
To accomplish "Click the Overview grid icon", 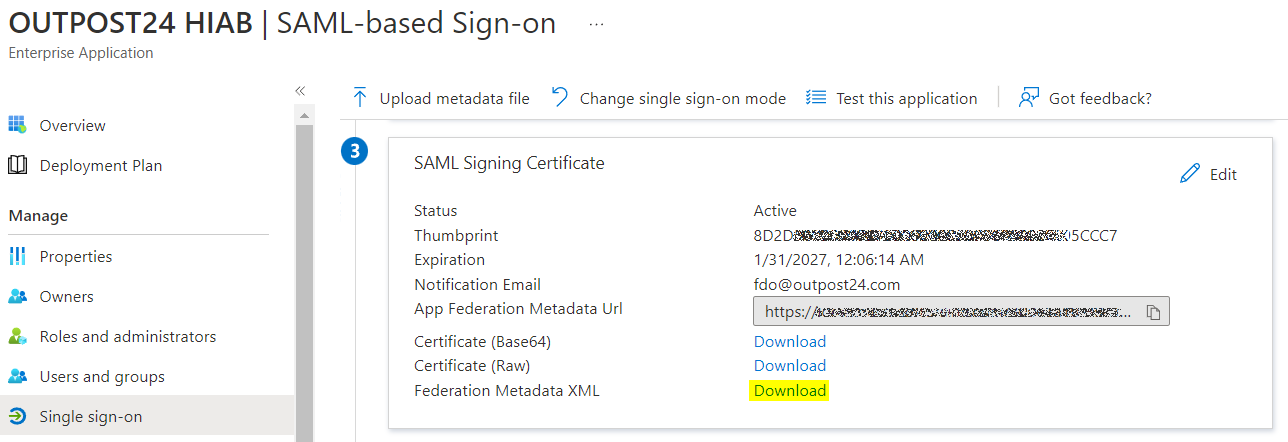I will [17, 125].
